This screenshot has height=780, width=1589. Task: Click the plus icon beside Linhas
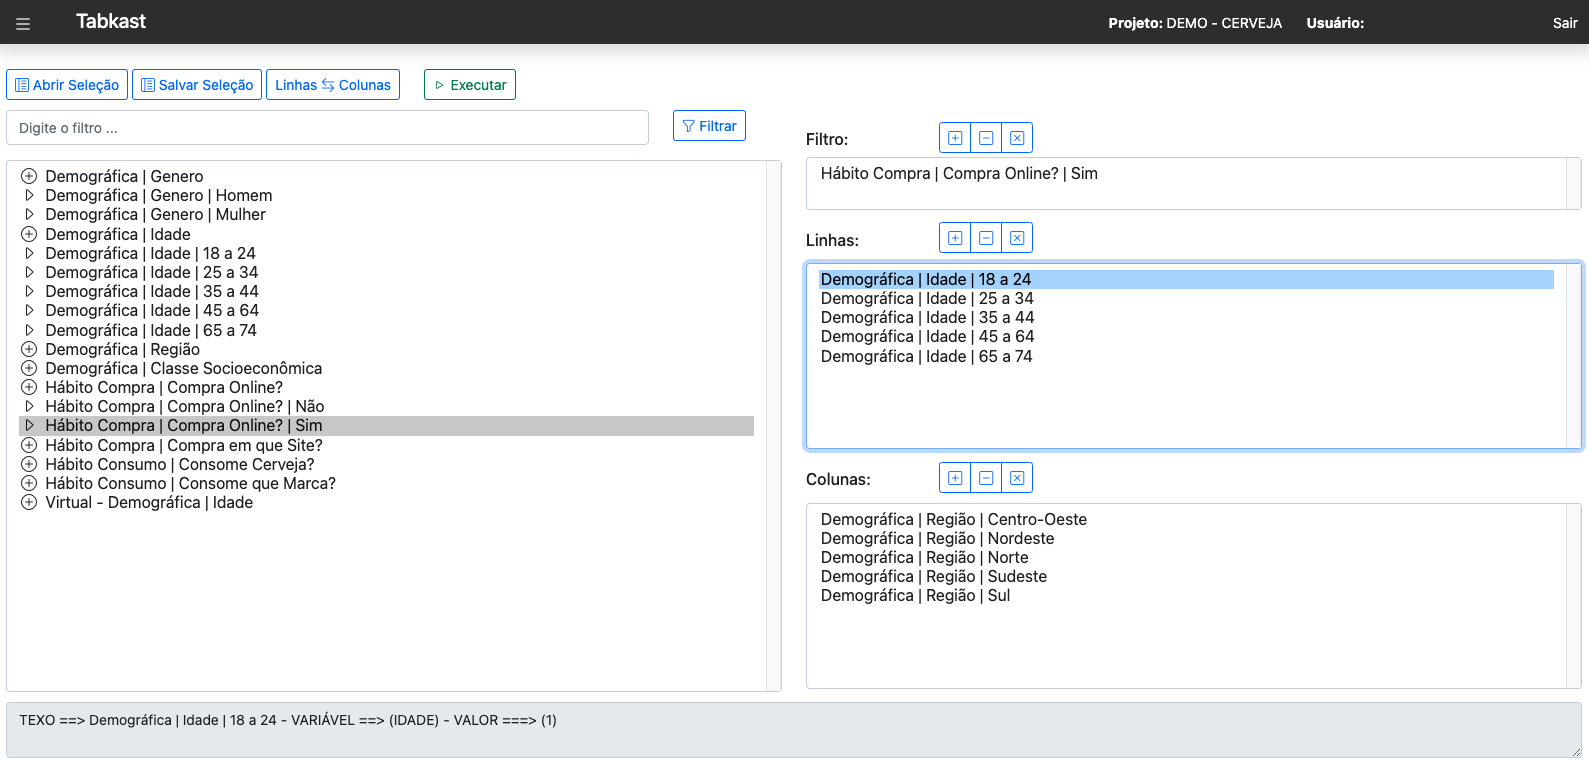[x=955, y=238]
